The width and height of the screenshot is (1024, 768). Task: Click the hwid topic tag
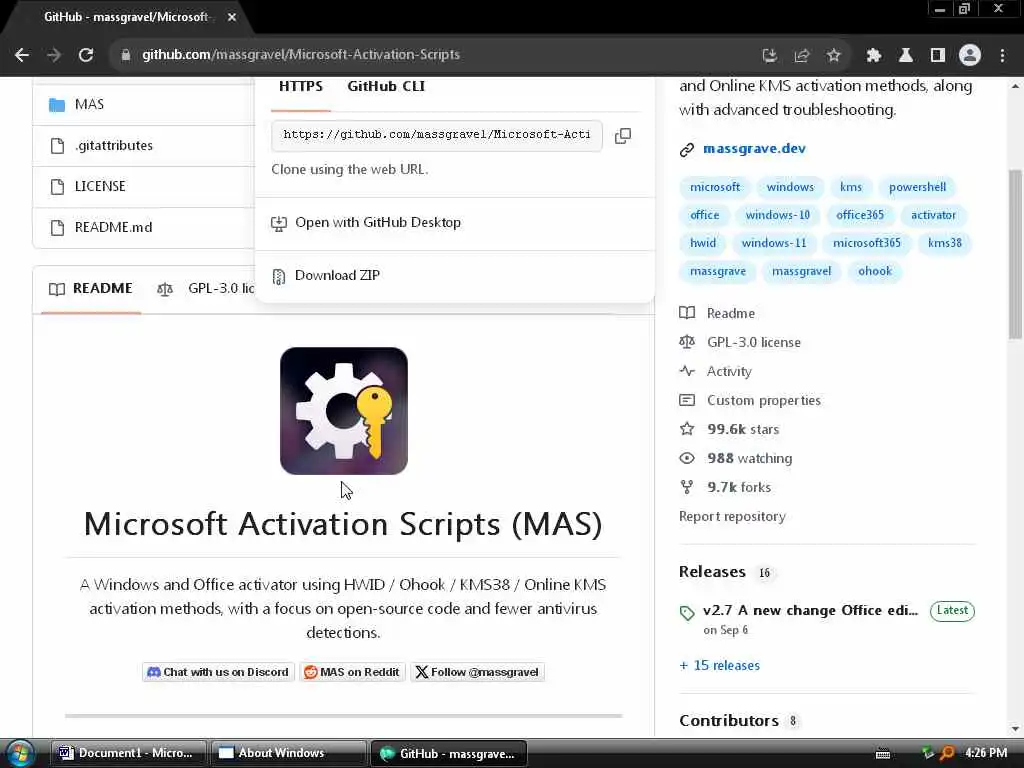tap(703, 244)
